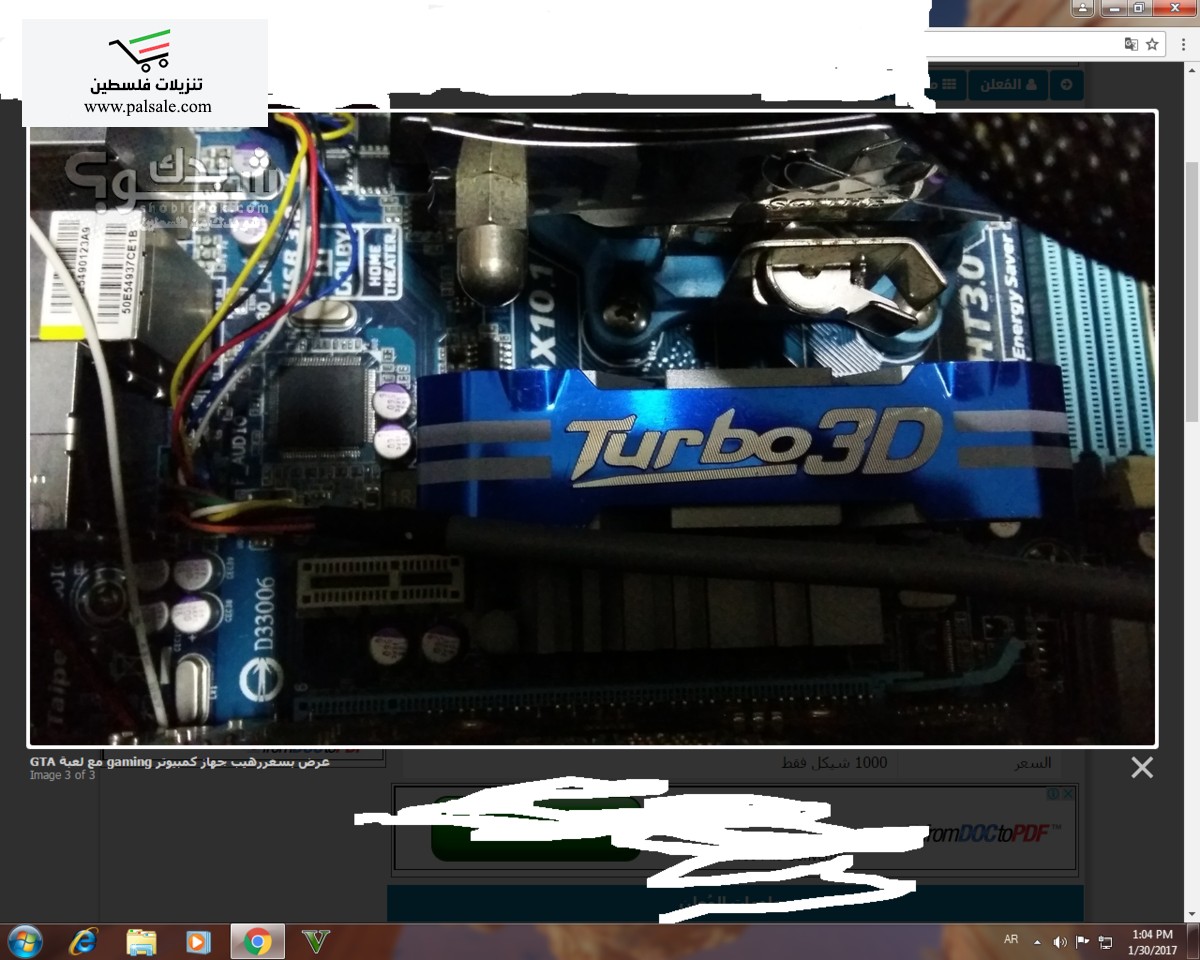Open the volume speaker tray icon
Image resolution: width=1200 pixels, height=960 pixels.
[x=1060, y=942]
